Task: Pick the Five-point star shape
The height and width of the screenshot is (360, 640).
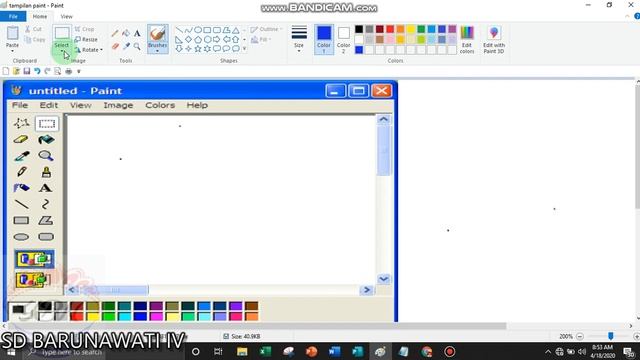Action: [198, 49]
